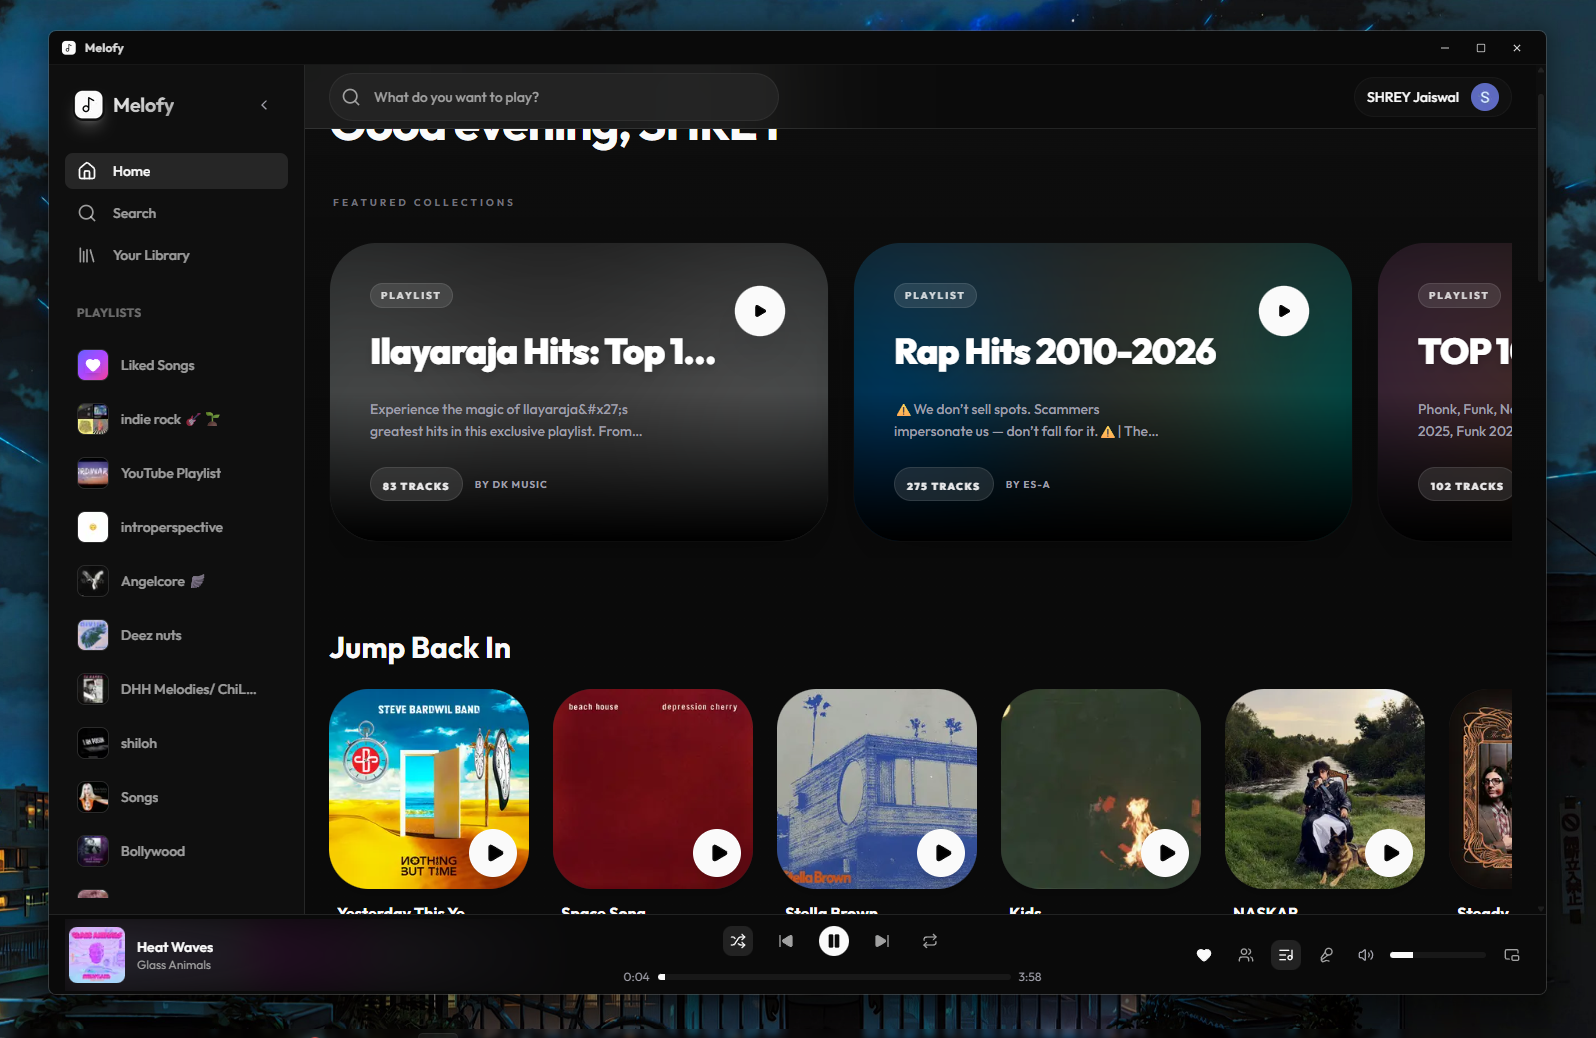Viewport: 1596px width, 1038px height.
Task: Click the BY DK MUSIC label
Action: coord(511,484)
